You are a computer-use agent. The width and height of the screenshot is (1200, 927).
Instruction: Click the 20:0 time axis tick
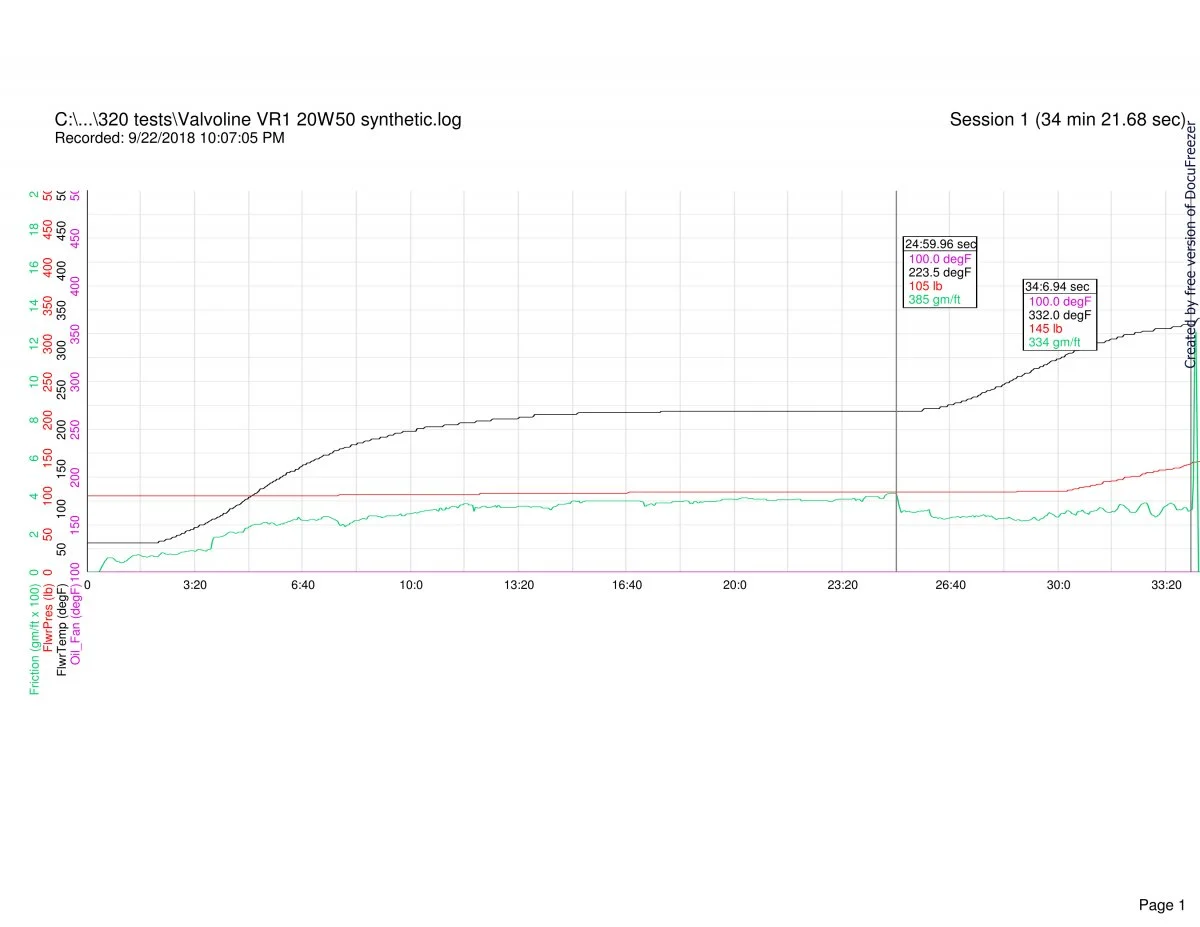(x=735, y=585)
